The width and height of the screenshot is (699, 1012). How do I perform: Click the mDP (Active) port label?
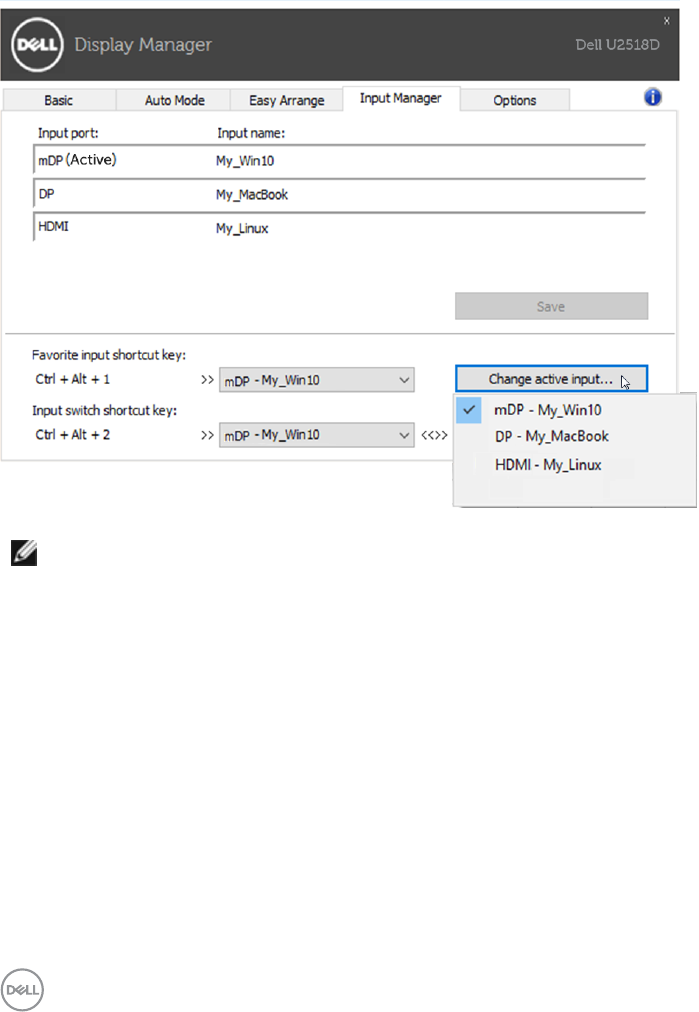(x=77, y=160)
